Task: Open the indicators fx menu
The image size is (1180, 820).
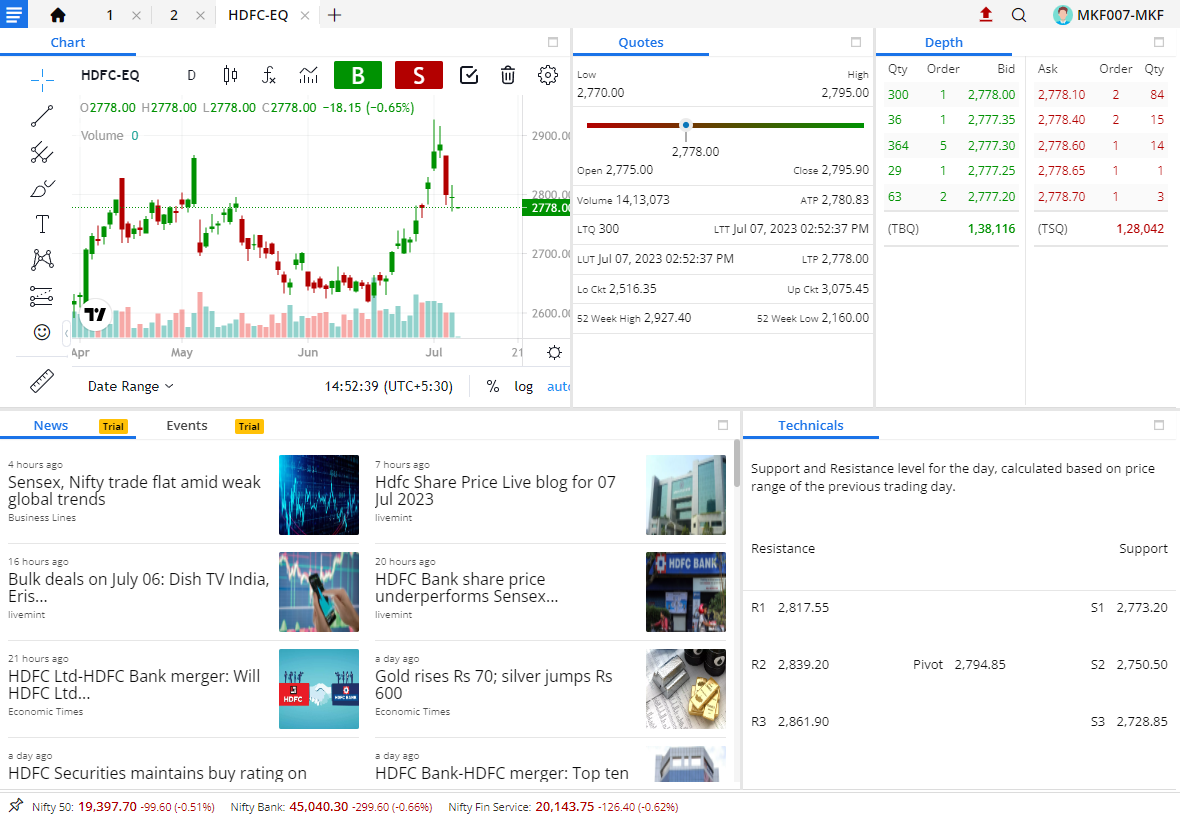Action: click(x=269, y=75)
